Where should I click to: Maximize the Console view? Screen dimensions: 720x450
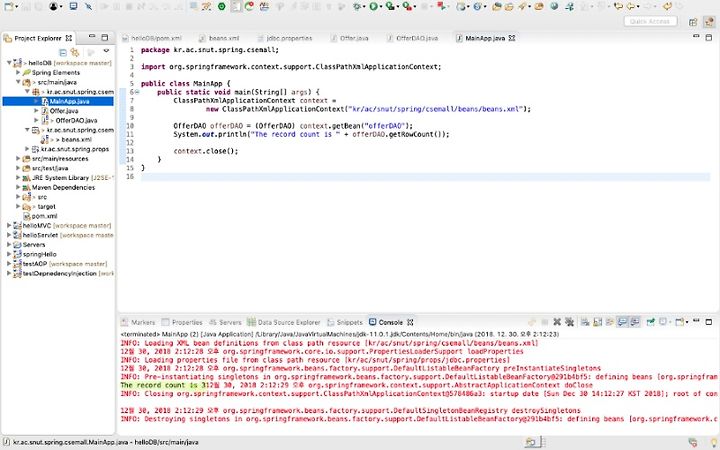tap(709, 321)
